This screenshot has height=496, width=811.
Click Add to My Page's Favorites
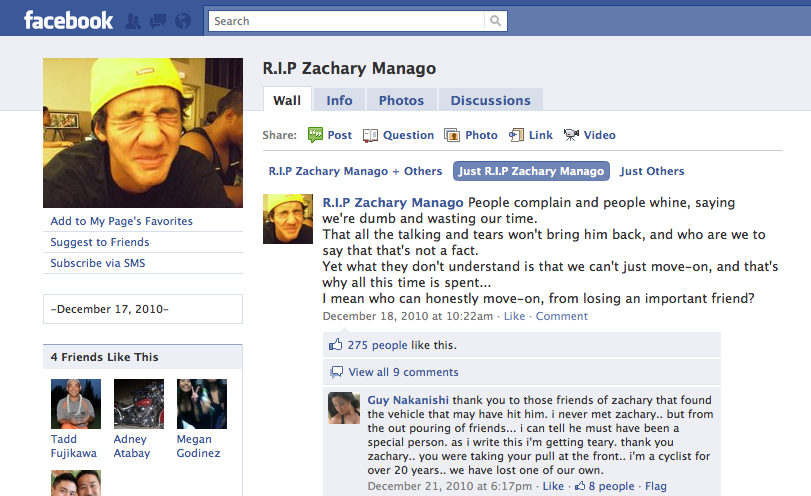click(122, 221)
